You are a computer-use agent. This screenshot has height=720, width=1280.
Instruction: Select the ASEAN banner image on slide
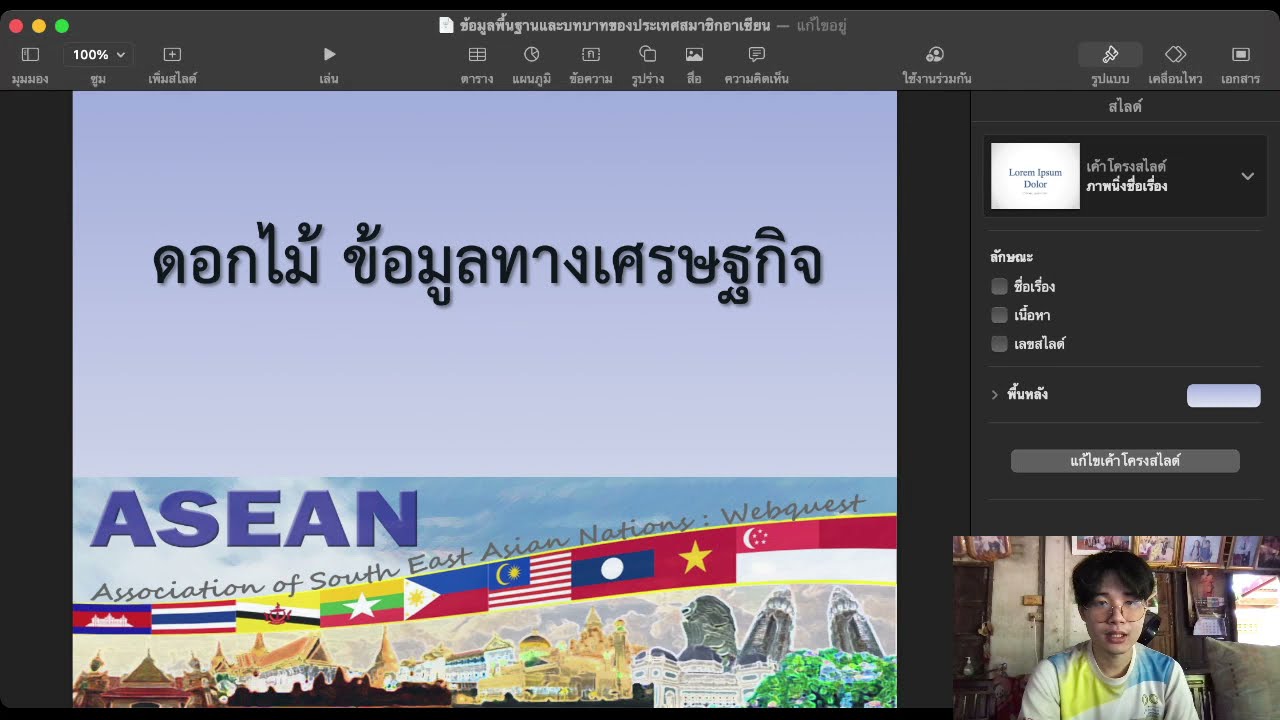(484, 592)
